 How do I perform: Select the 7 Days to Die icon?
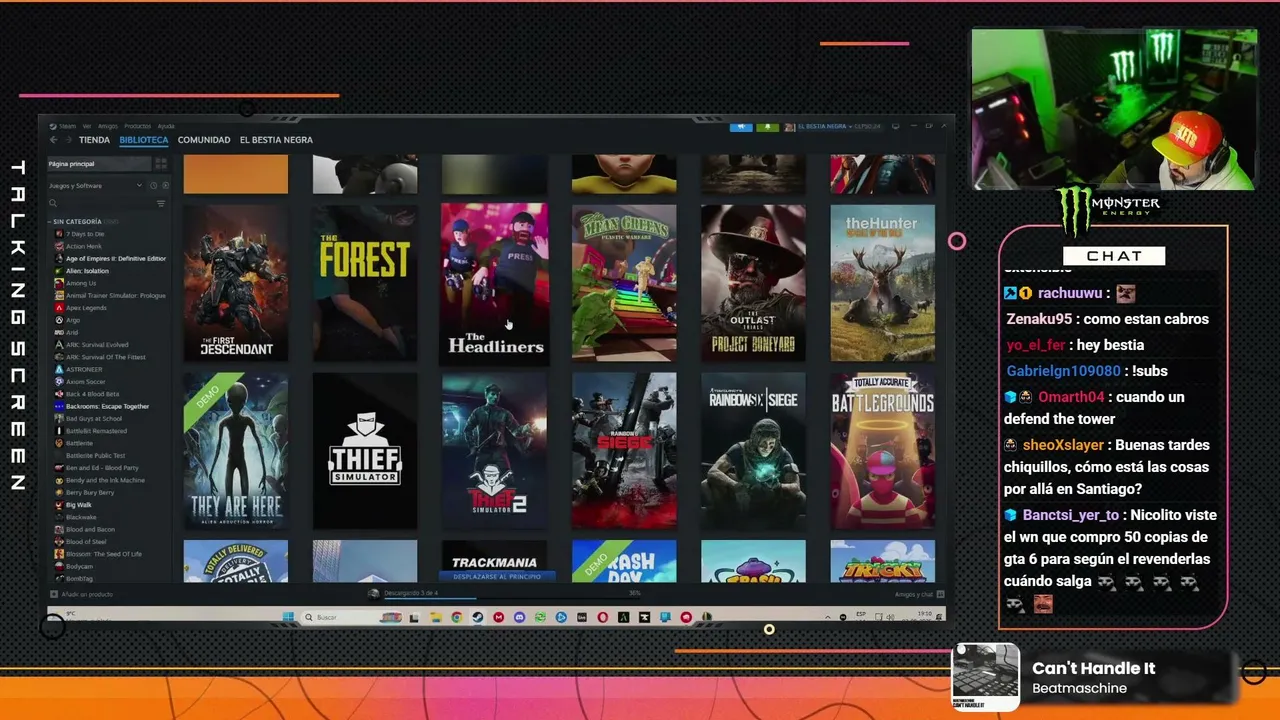(x=59, y=234)
